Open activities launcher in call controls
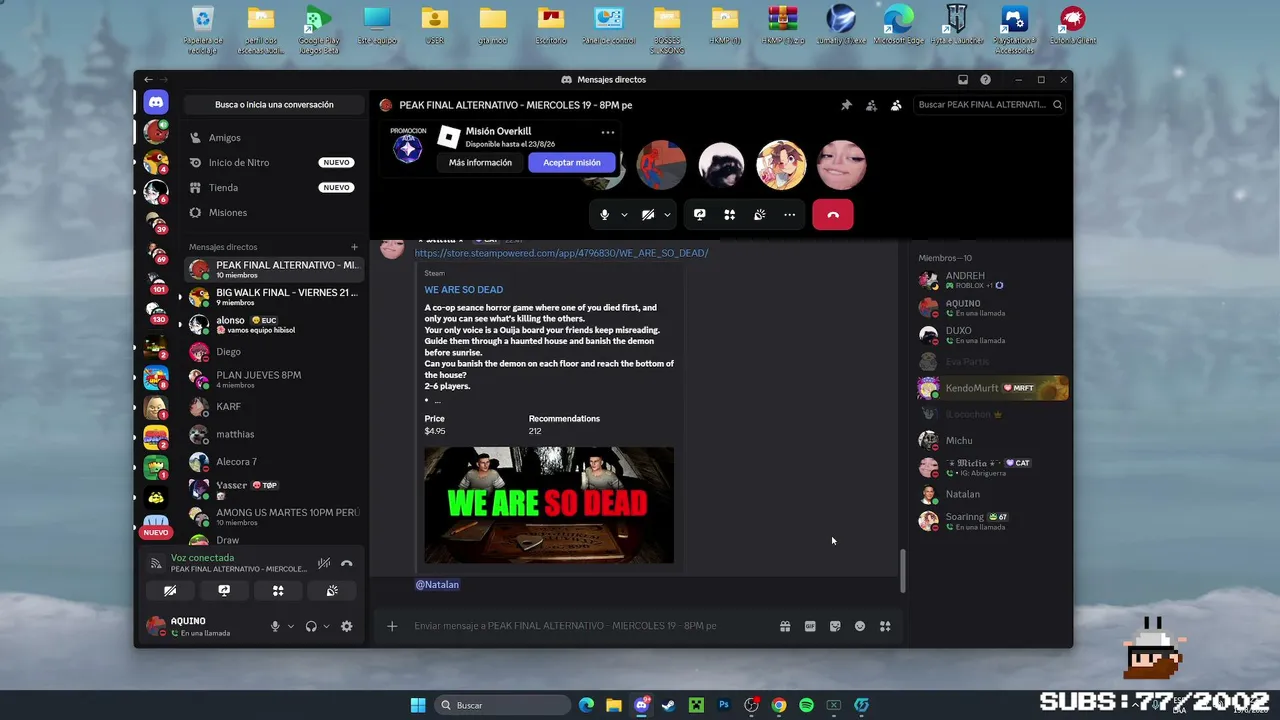This screenshot has height=720, width=1280. pyautogui.click(x=730, y=215)
